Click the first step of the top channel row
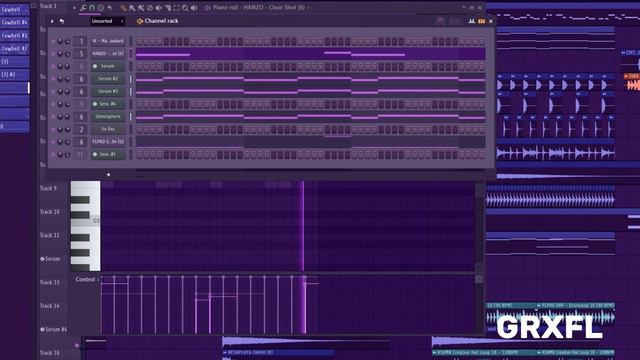Image resolution: width=640 pixels, height=360 pixels. (x=140, y=41)
